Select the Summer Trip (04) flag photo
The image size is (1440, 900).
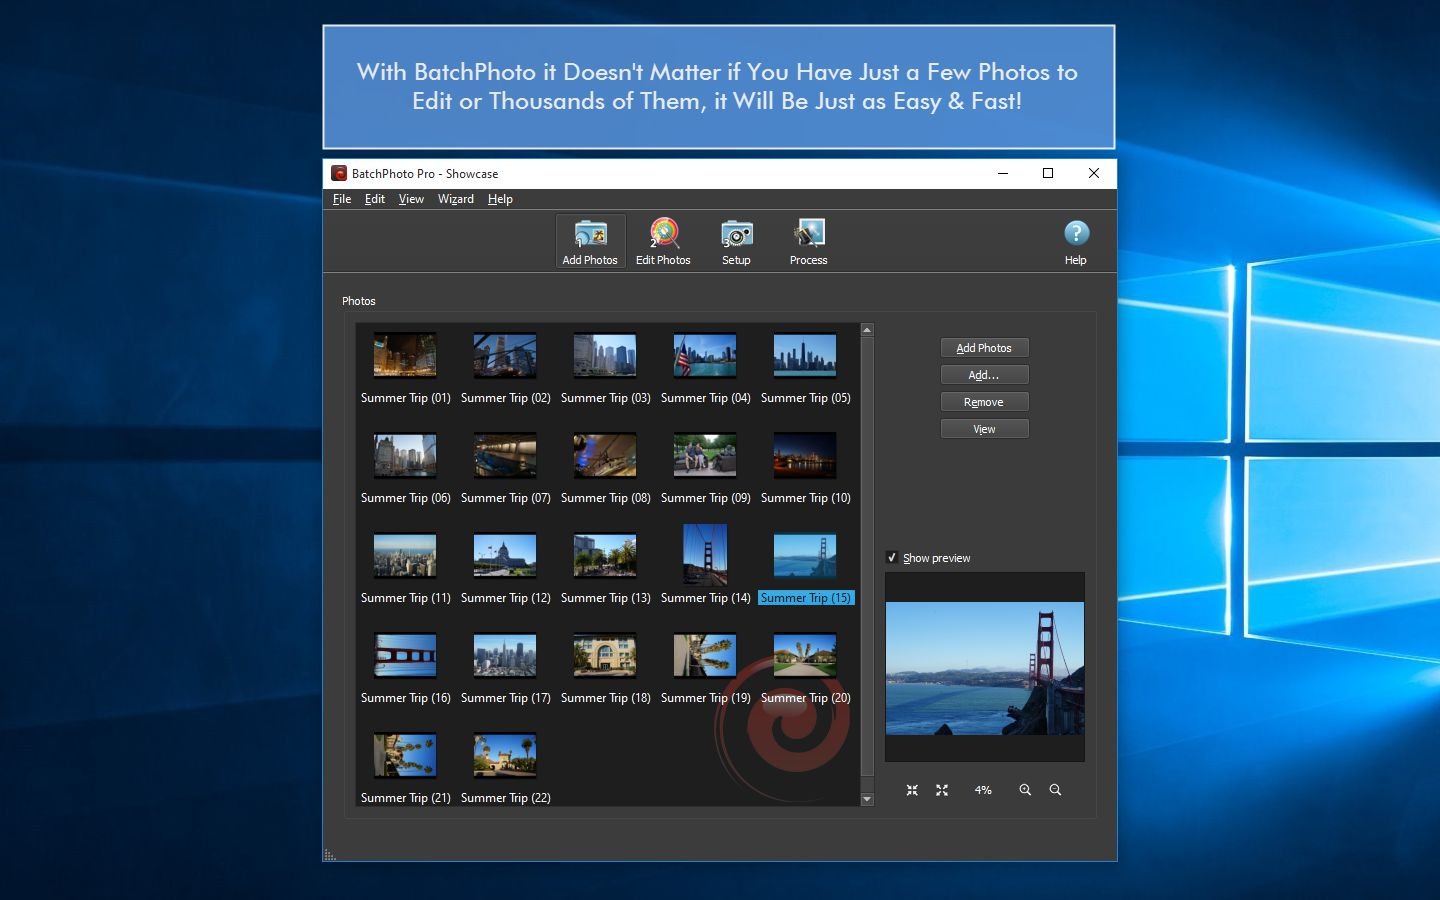click(x=705, y=355)
